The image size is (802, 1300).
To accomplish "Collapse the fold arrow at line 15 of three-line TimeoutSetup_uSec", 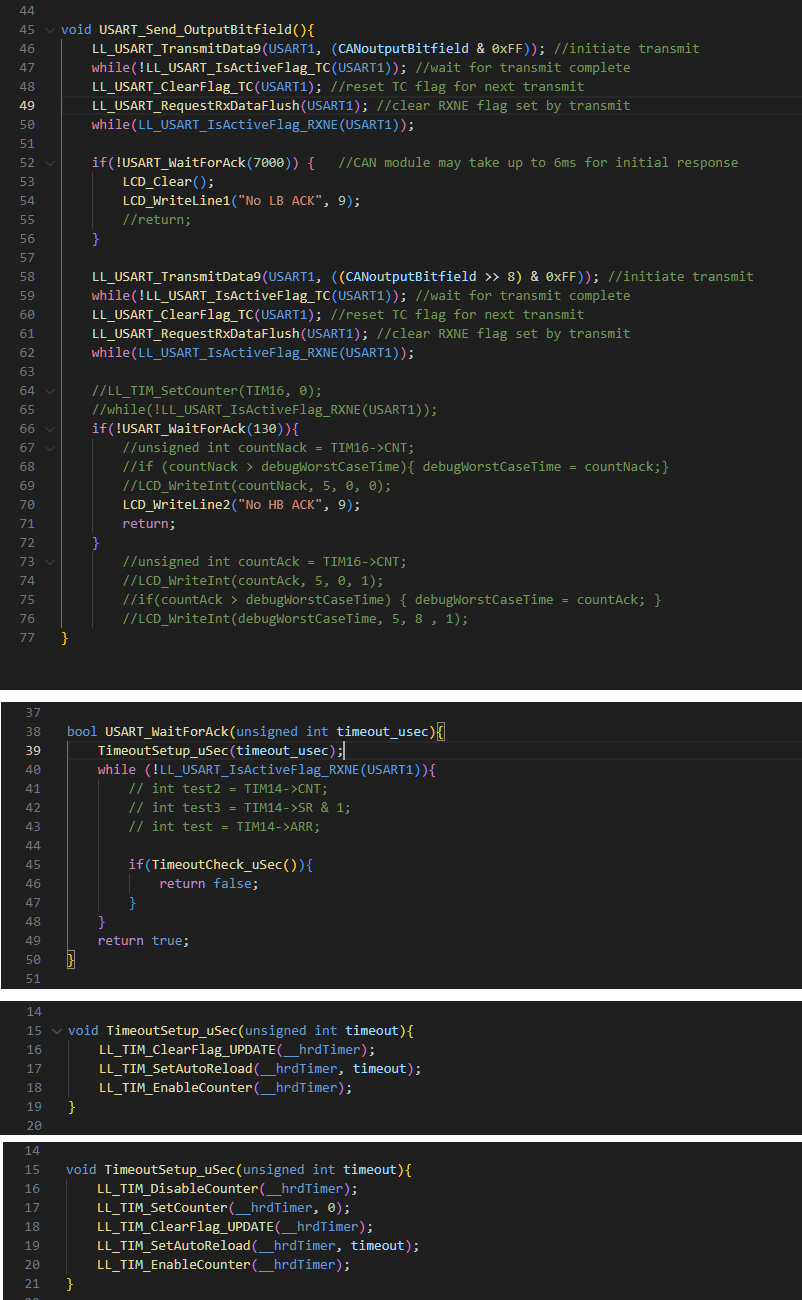I will click(57, 1031).
